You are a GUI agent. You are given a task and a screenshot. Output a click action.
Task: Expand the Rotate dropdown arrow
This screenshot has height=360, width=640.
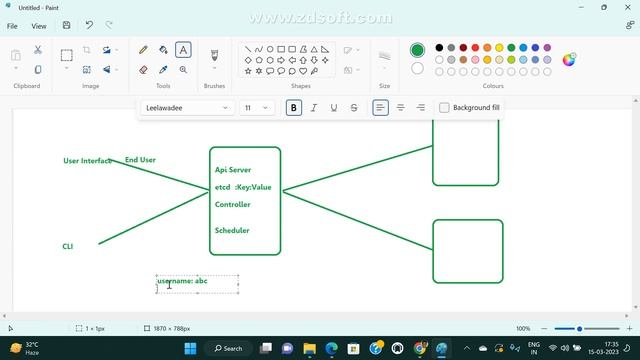[117, 50]
